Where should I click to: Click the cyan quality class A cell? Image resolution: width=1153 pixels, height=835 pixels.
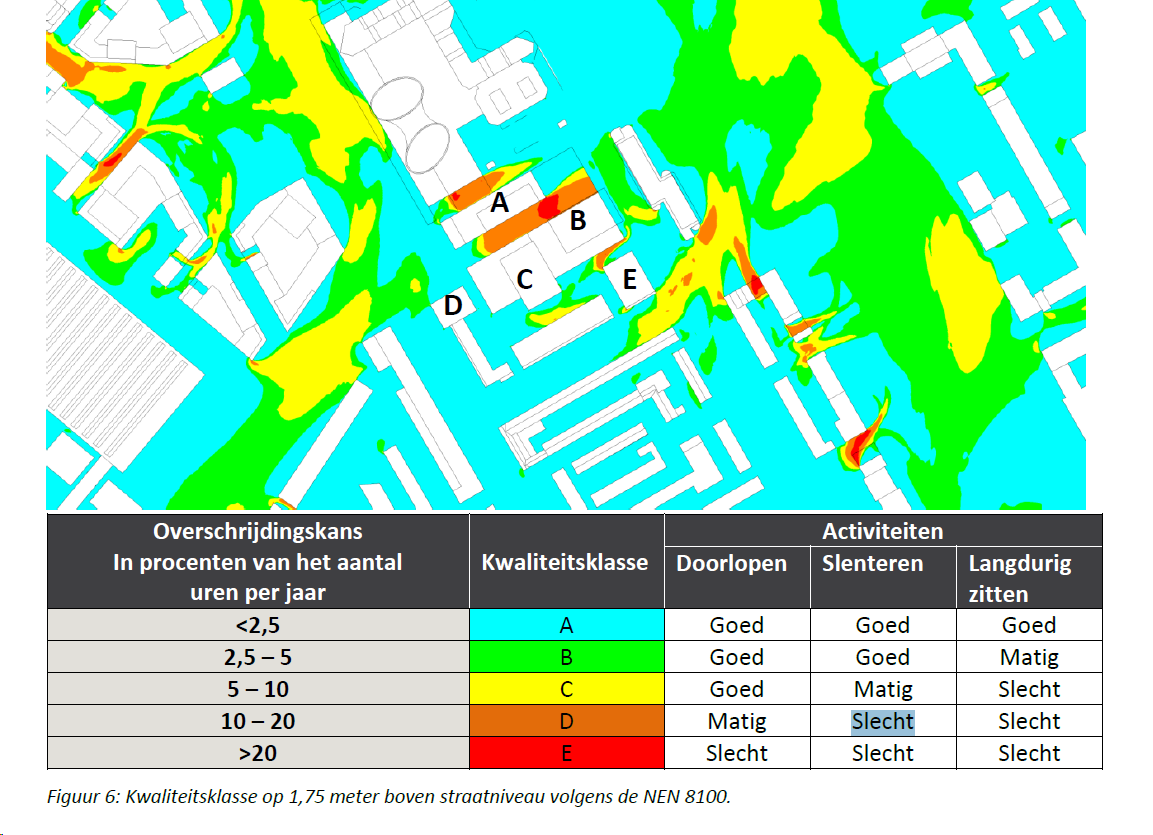click(x=566, y=625)
